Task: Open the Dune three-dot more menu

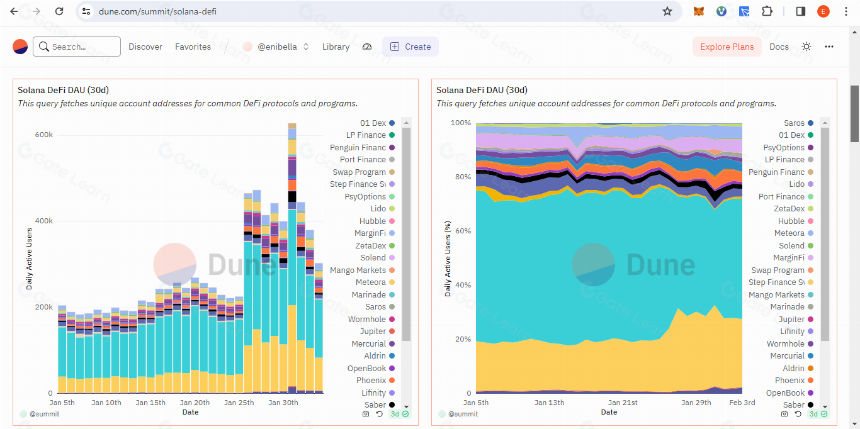Action: 829,47
